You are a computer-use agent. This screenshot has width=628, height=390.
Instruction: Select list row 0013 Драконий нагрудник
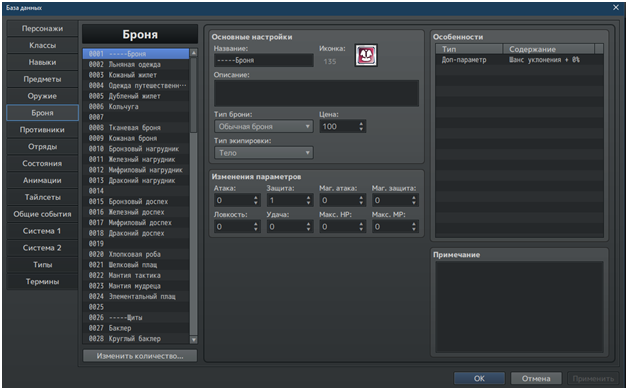pos(136,180)
